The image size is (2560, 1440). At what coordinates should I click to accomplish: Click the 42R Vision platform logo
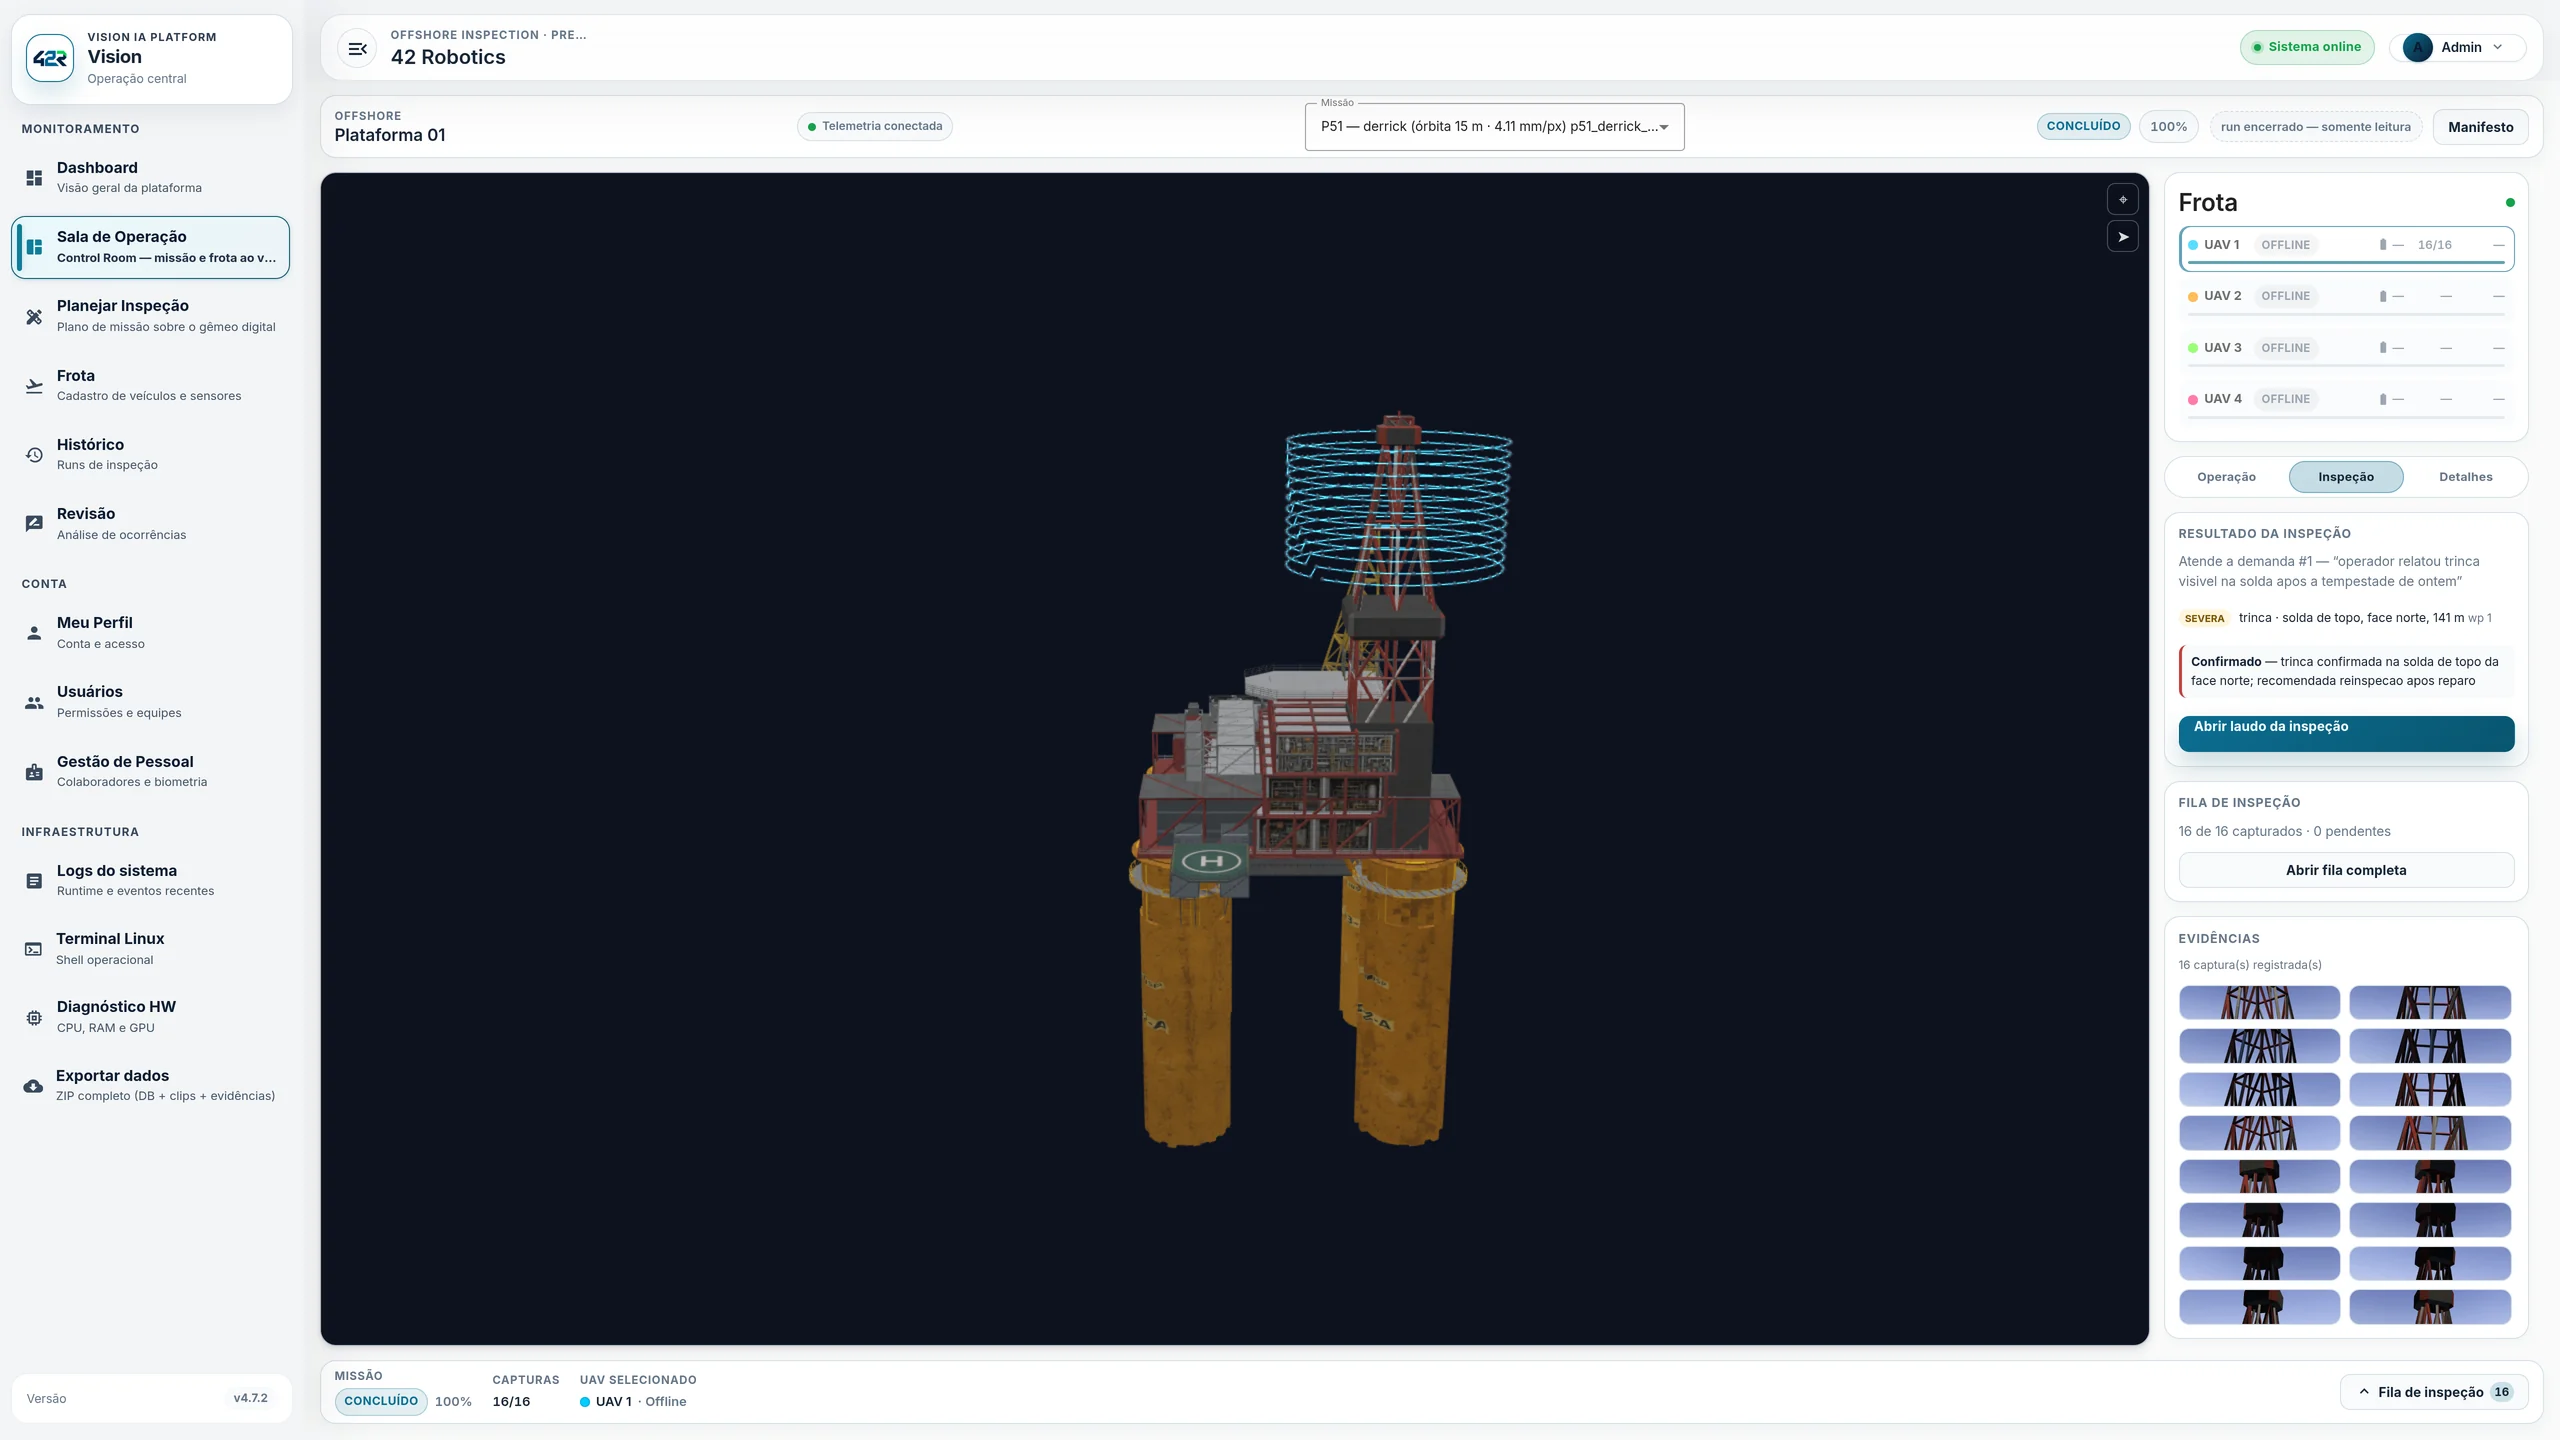pos(50,58)
